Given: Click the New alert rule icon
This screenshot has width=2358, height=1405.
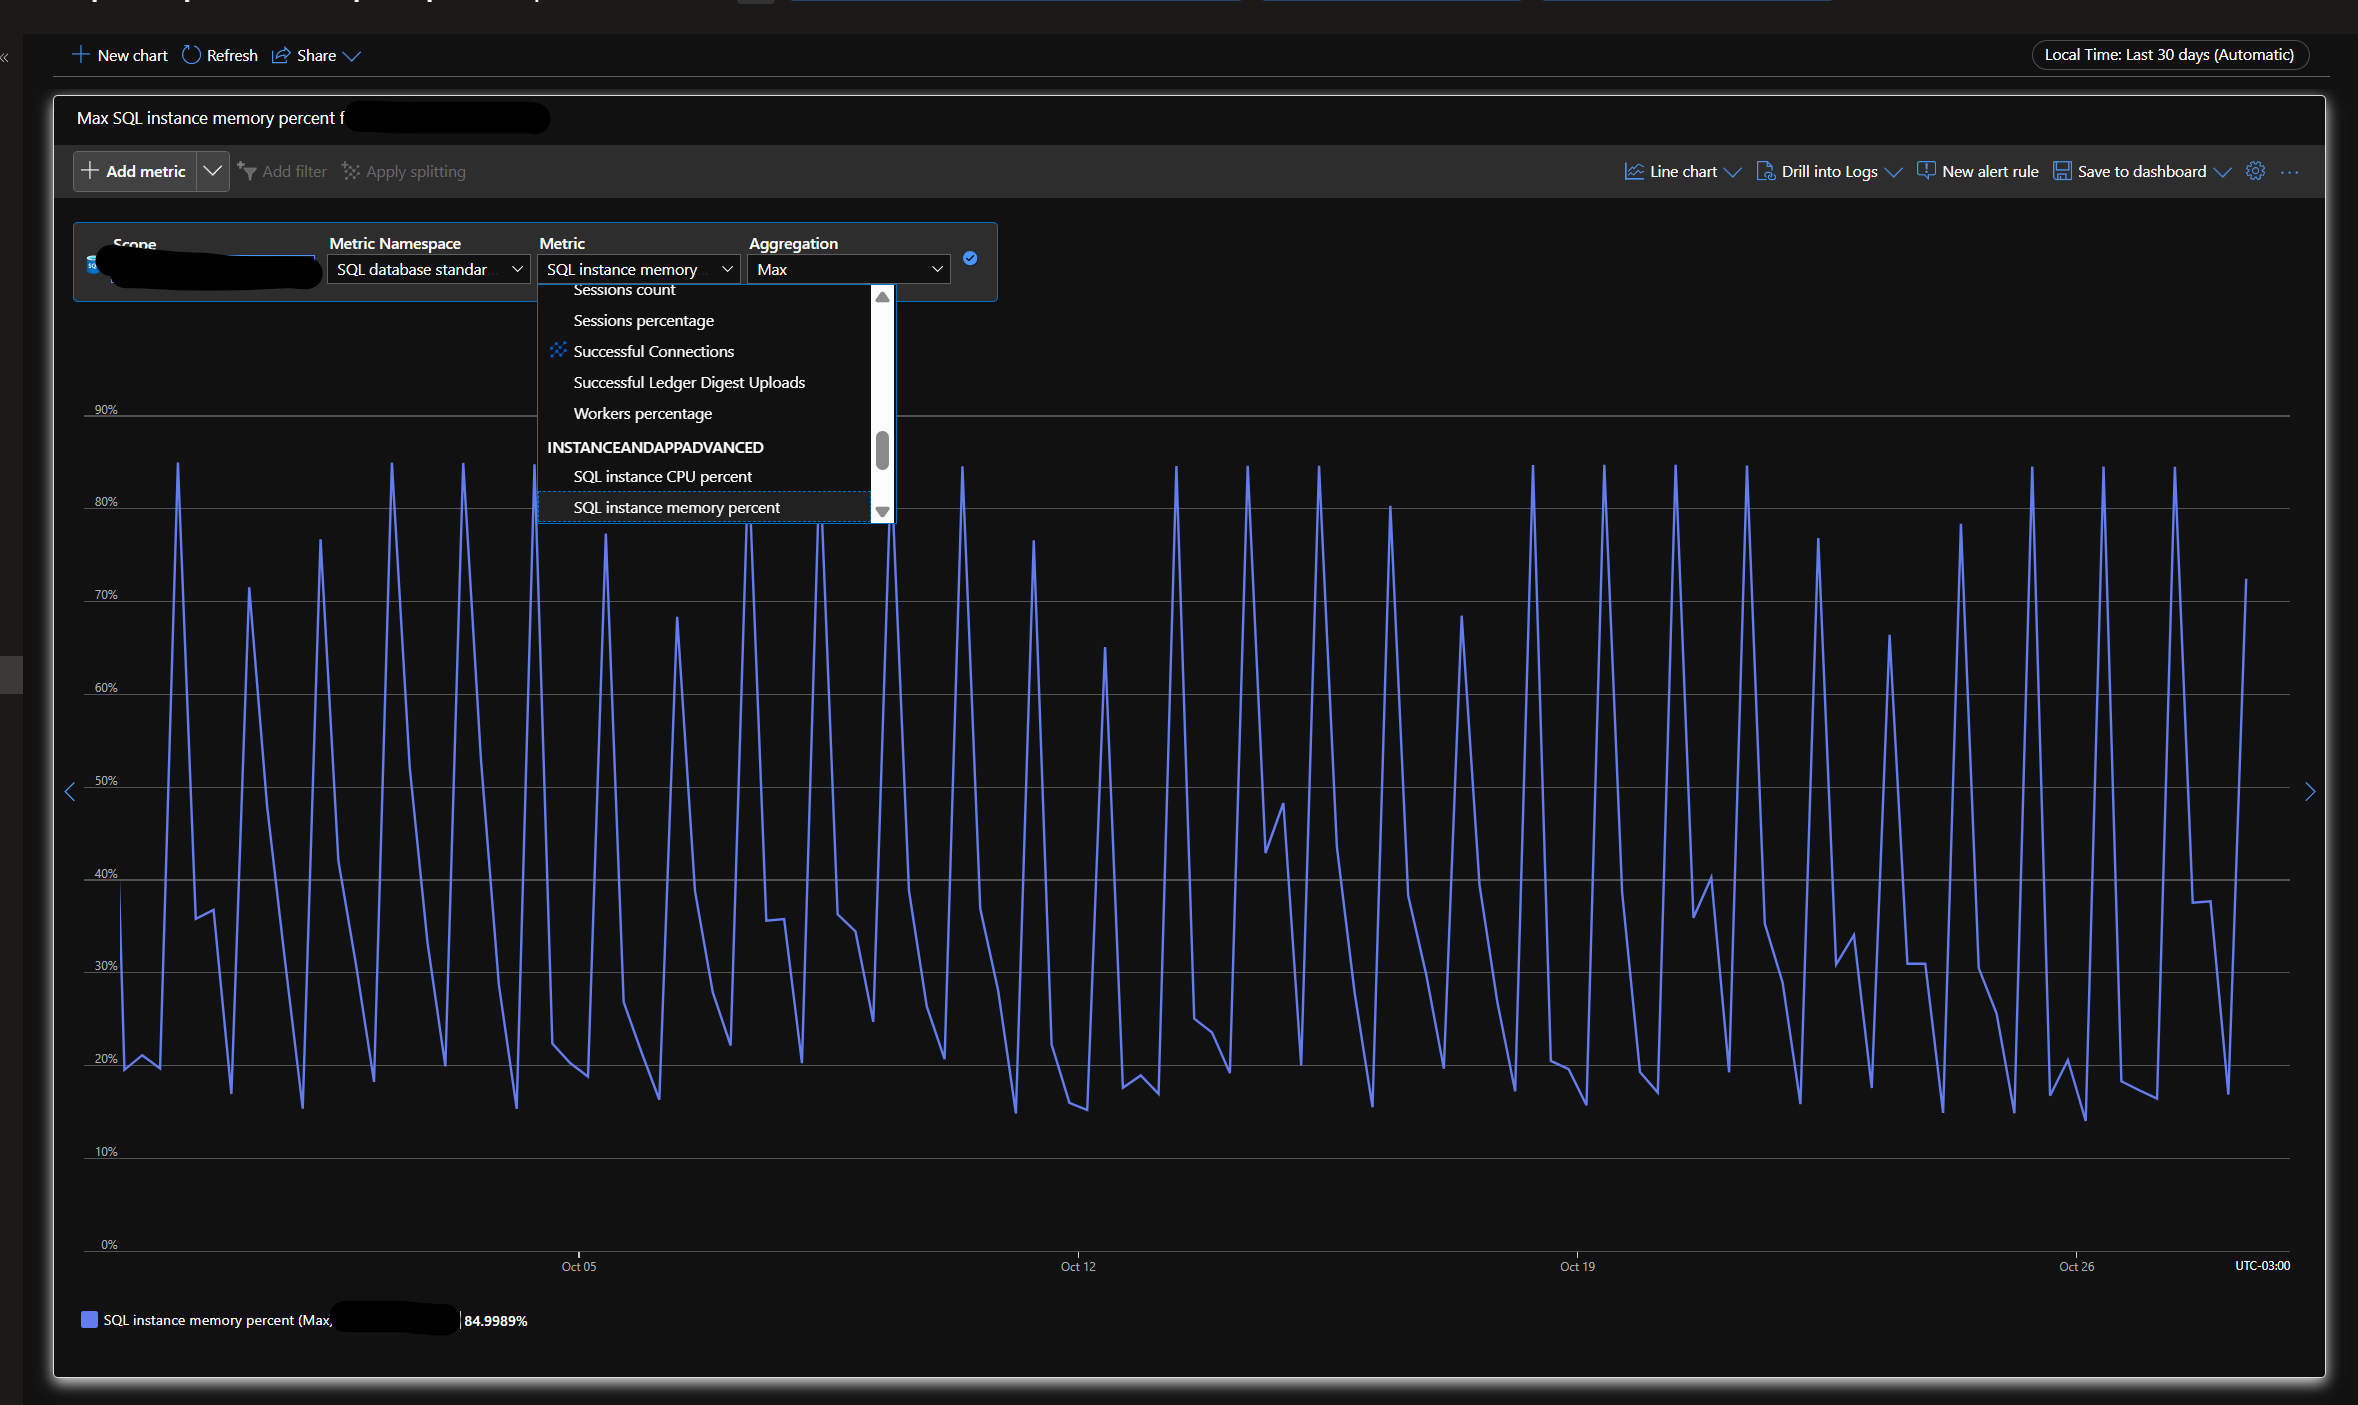Looking at the screenshot, I should [1925, 171].
